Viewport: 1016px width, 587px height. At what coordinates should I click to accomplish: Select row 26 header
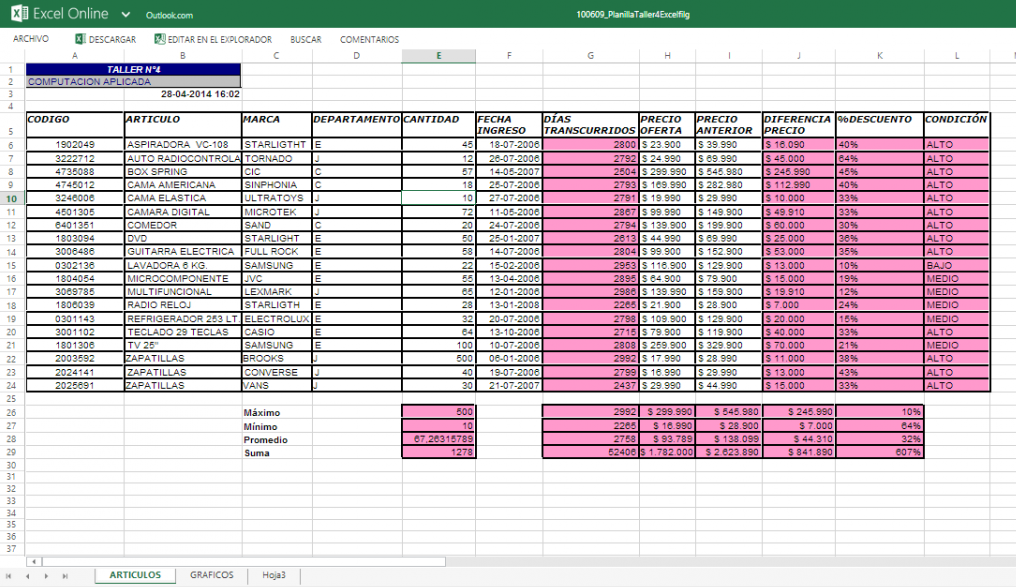(12, 413)
